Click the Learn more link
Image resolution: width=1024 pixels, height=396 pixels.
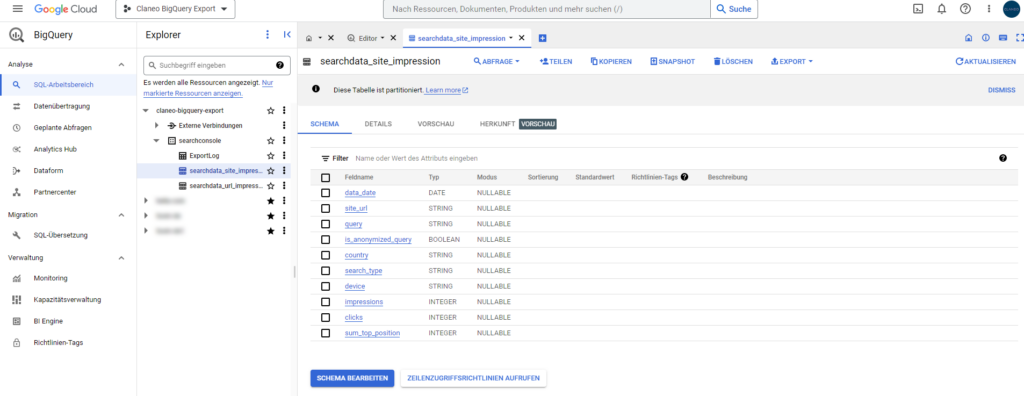pos(446,90)
